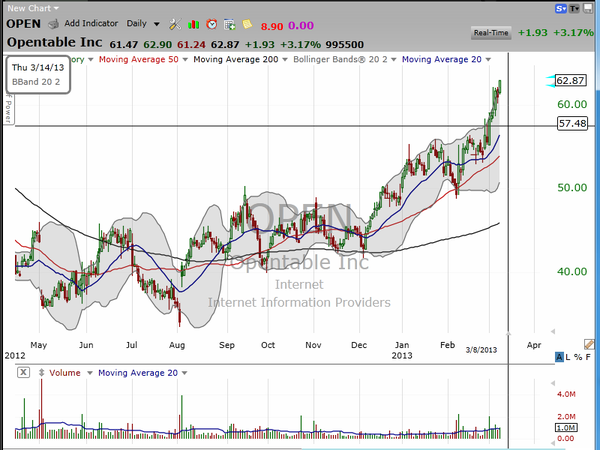Close volume pane with X box
The width and height of the screenshot is (600, 450).
click(23, 372)
